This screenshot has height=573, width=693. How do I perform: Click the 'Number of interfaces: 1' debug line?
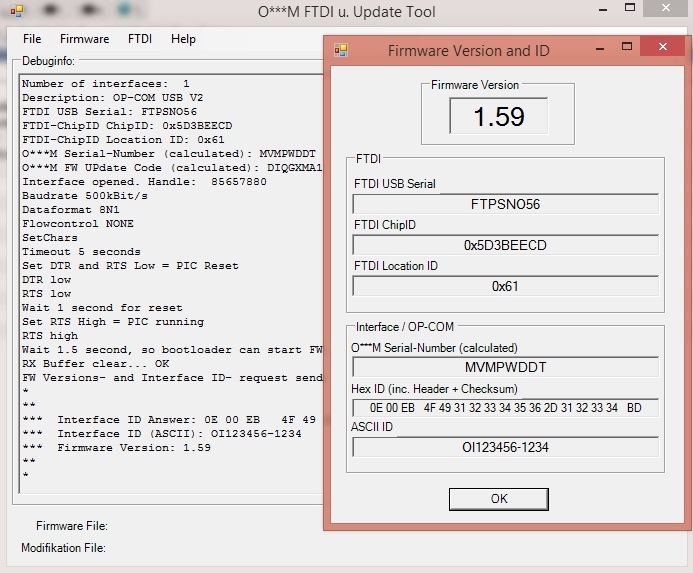point(106,84)
